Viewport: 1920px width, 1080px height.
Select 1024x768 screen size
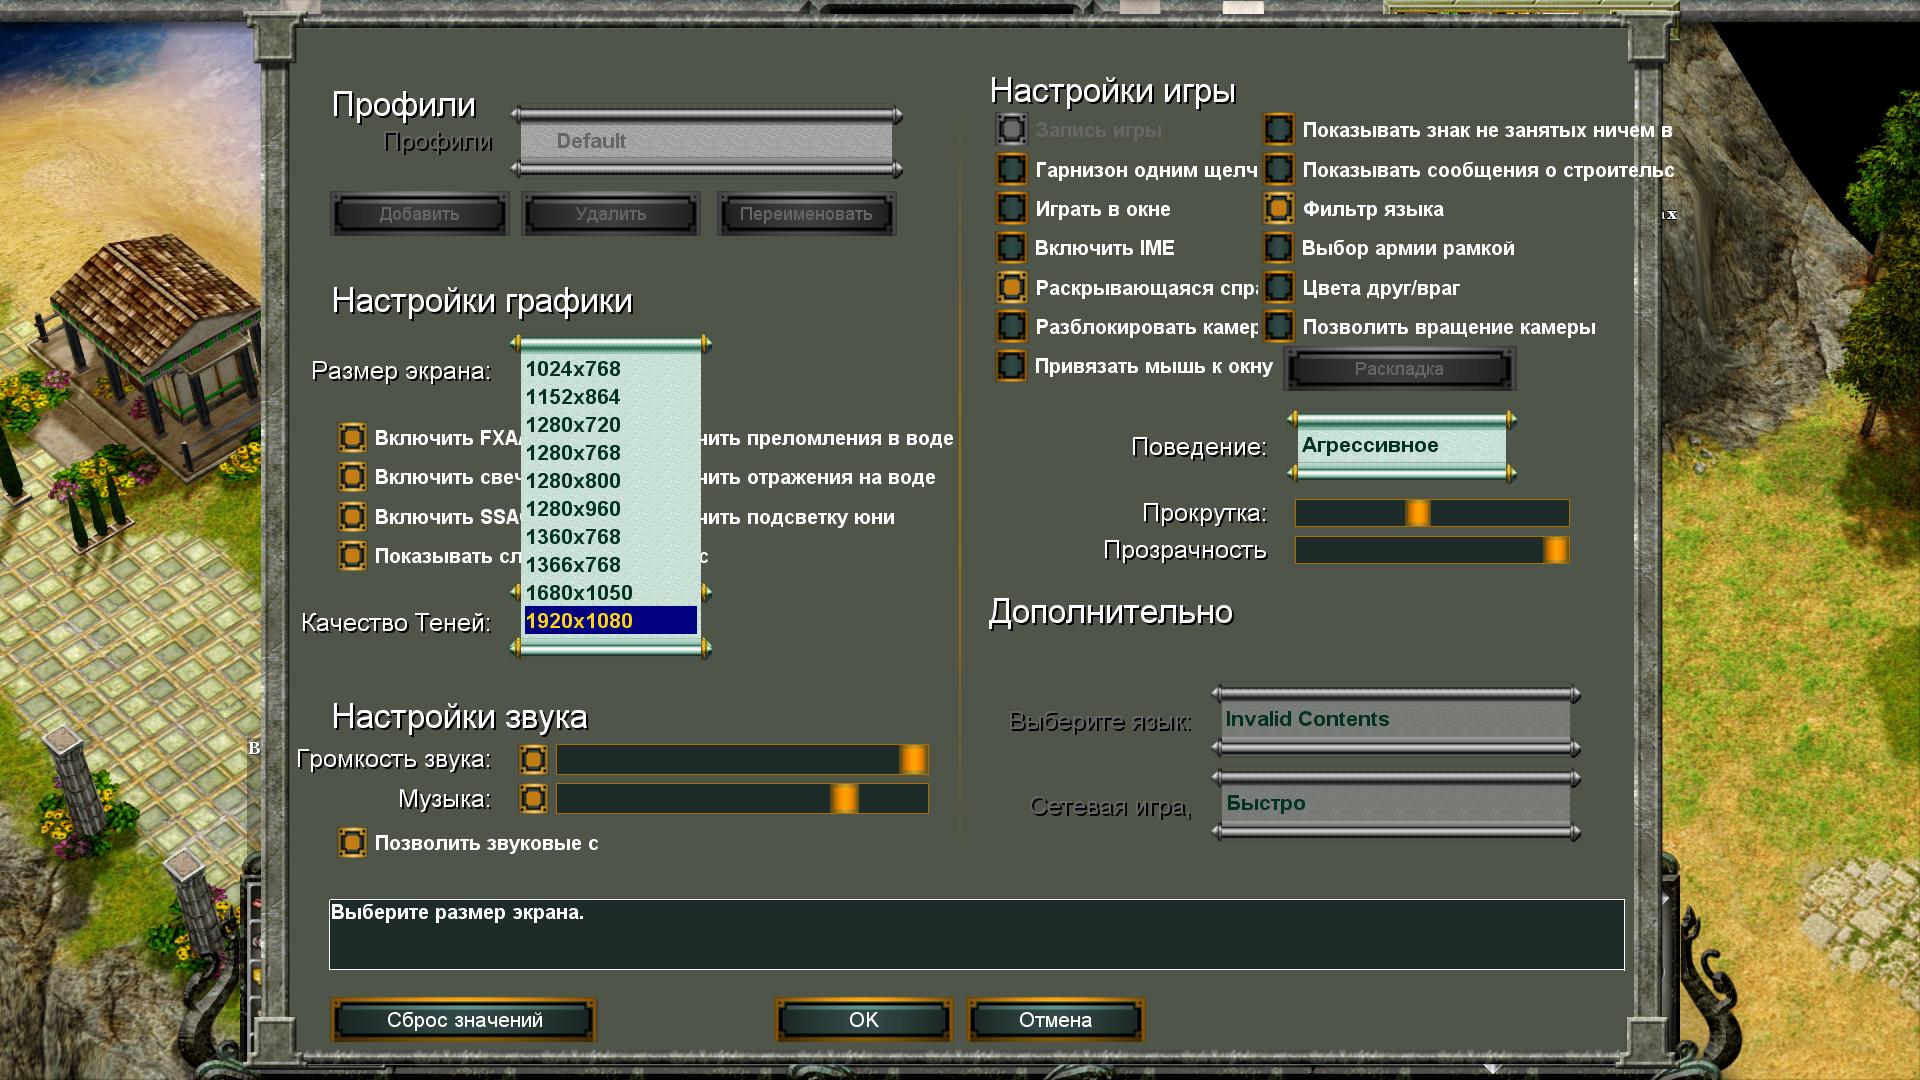(x=611, y=369)
